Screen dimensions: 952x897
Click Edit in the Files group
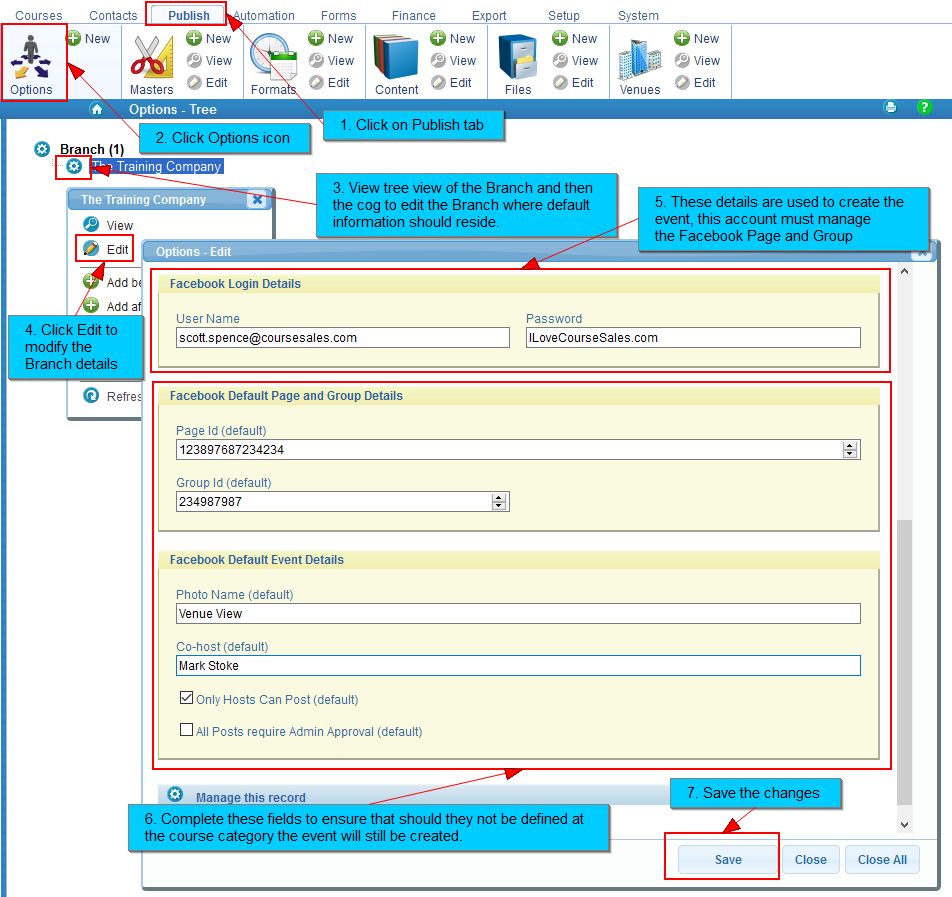[574, 82]
